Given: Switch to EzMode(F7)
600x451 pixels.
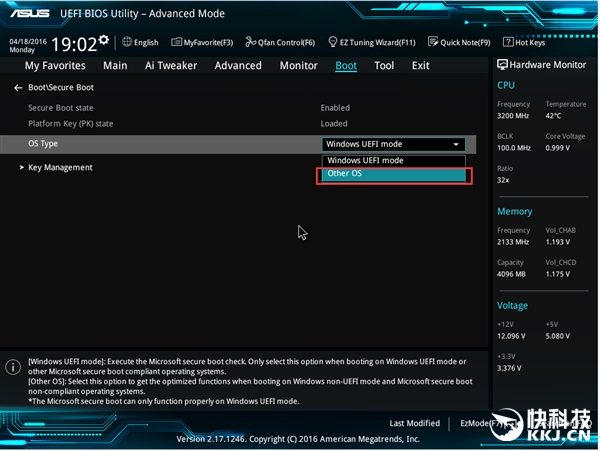Looking at the screenshot, I should point(478,423).
